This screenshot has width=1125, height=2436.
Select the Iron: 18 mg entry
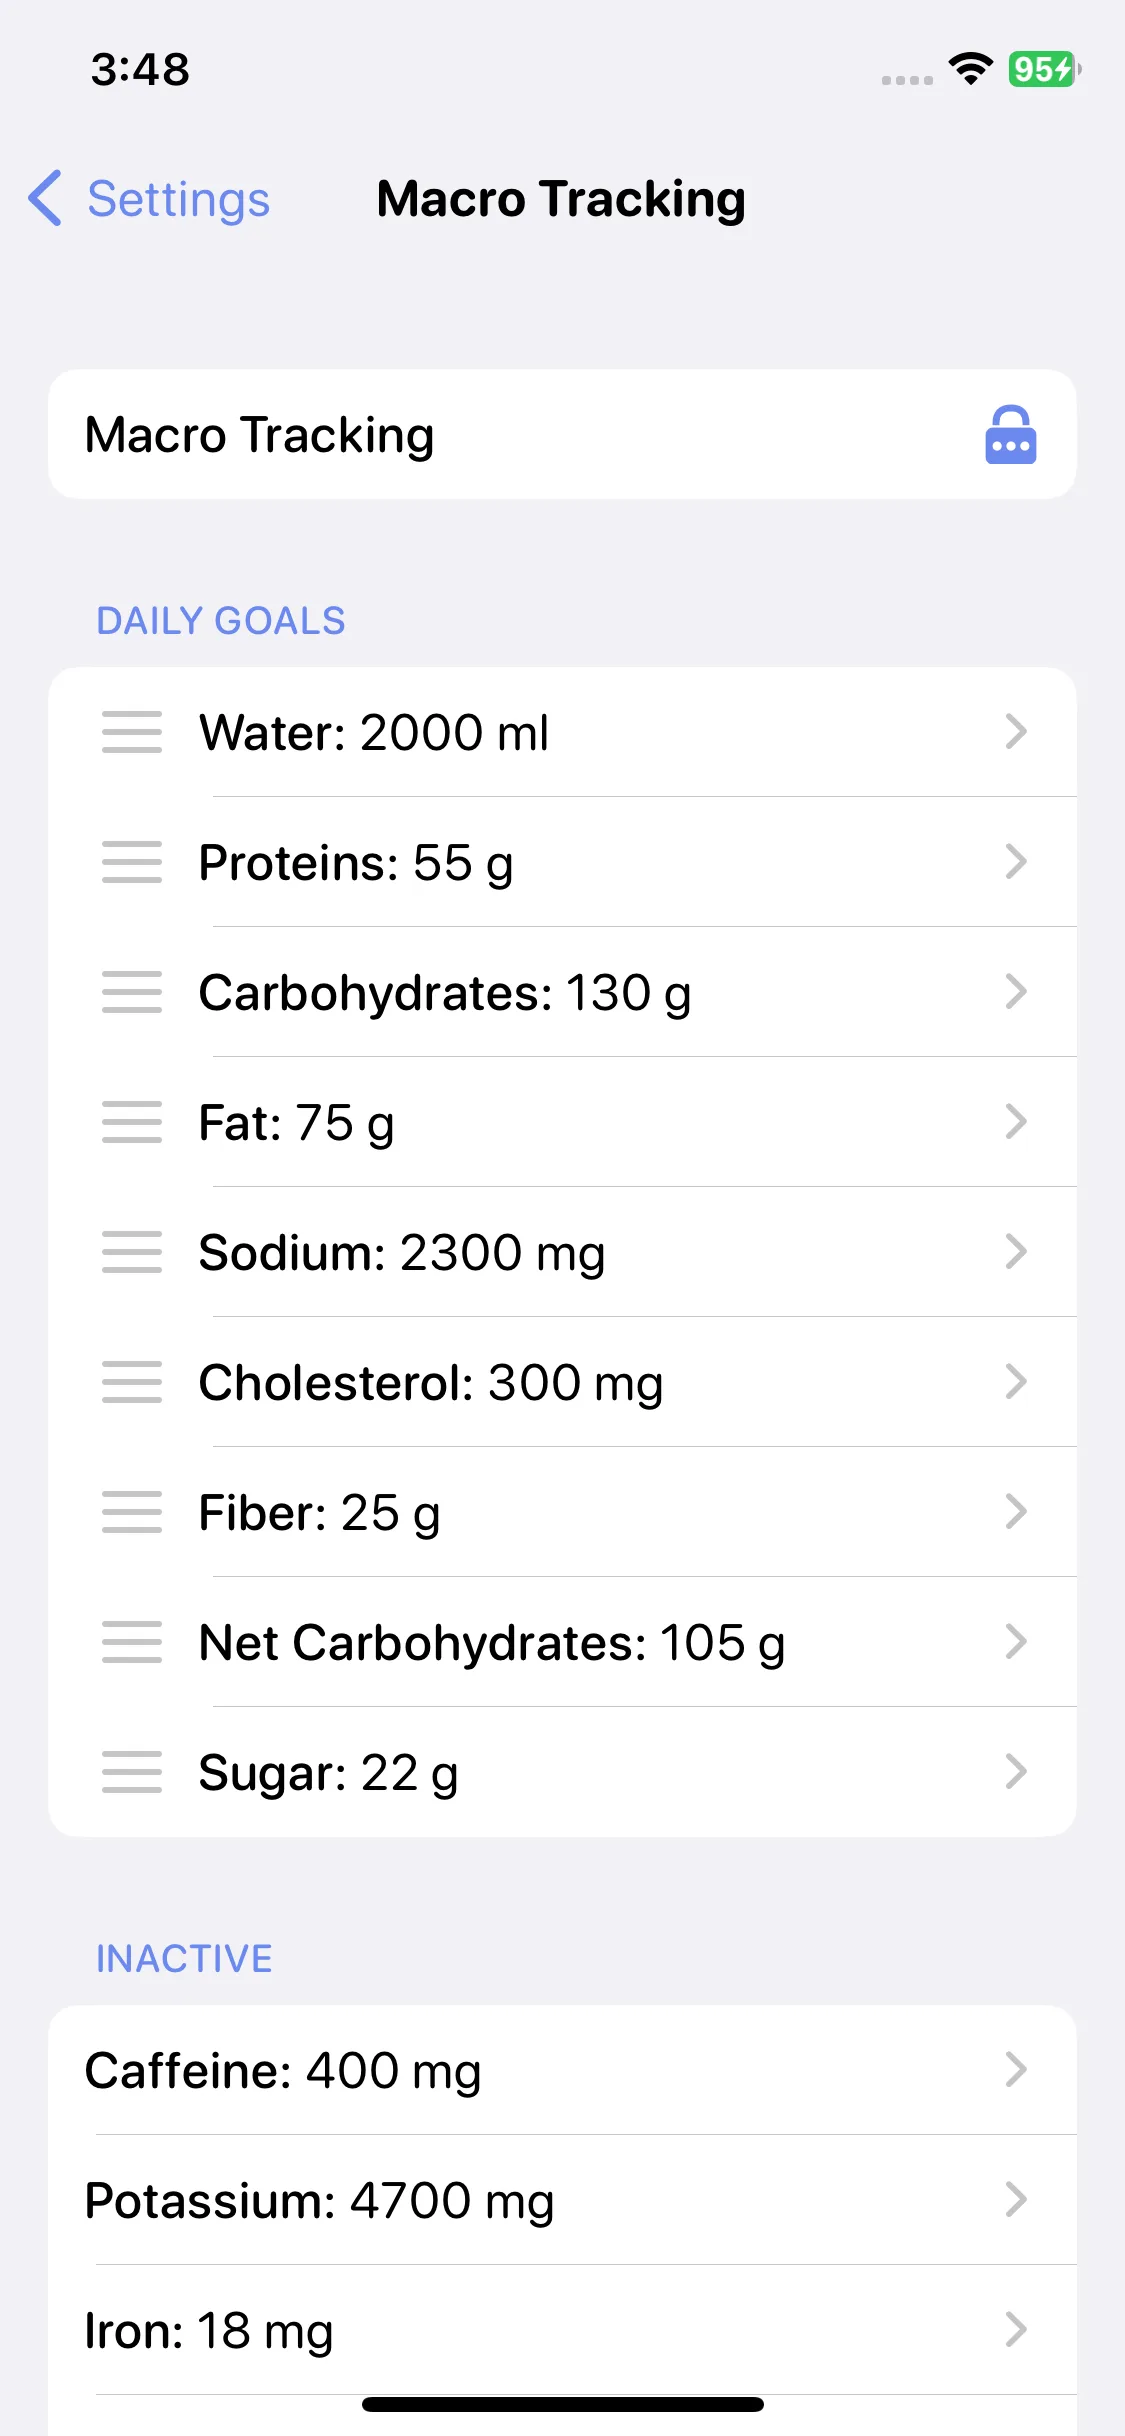(562, 2330)
